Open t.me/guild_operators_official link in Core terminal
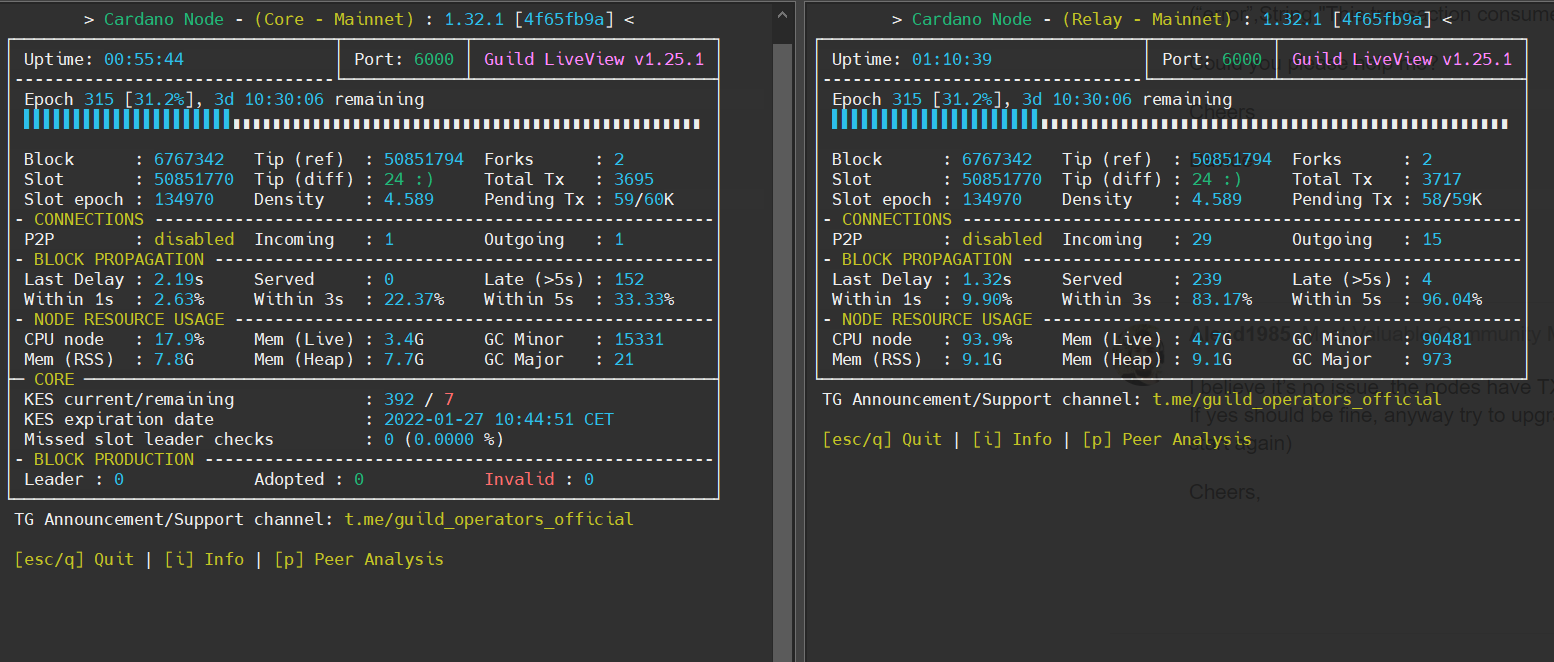1554x662 pixels. [488, 519]
